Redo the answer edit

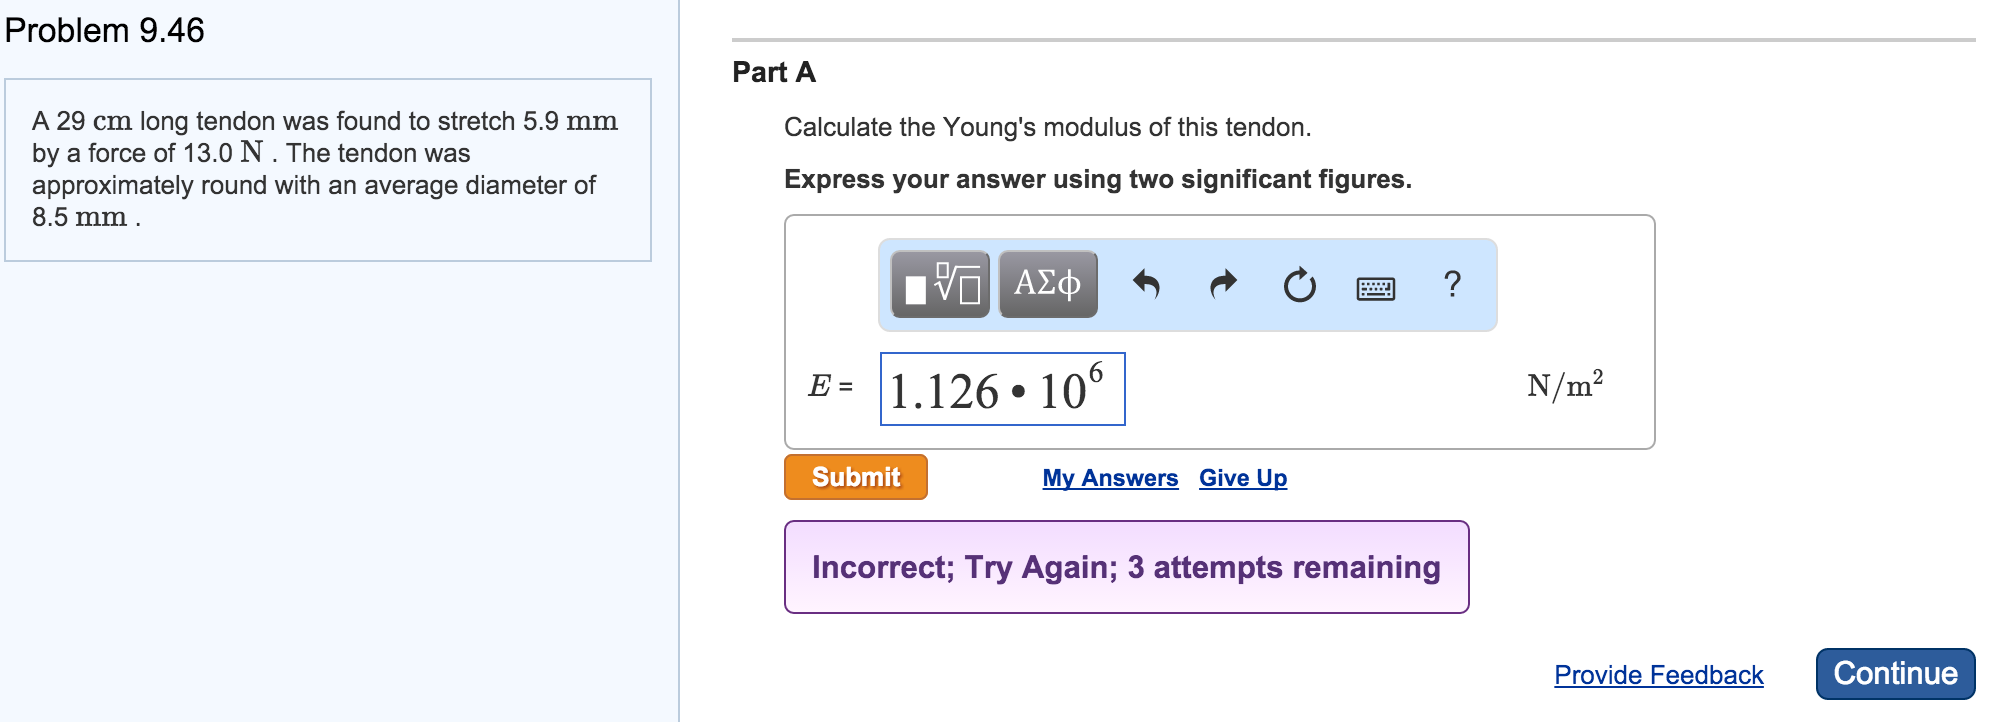(1223, 285)
